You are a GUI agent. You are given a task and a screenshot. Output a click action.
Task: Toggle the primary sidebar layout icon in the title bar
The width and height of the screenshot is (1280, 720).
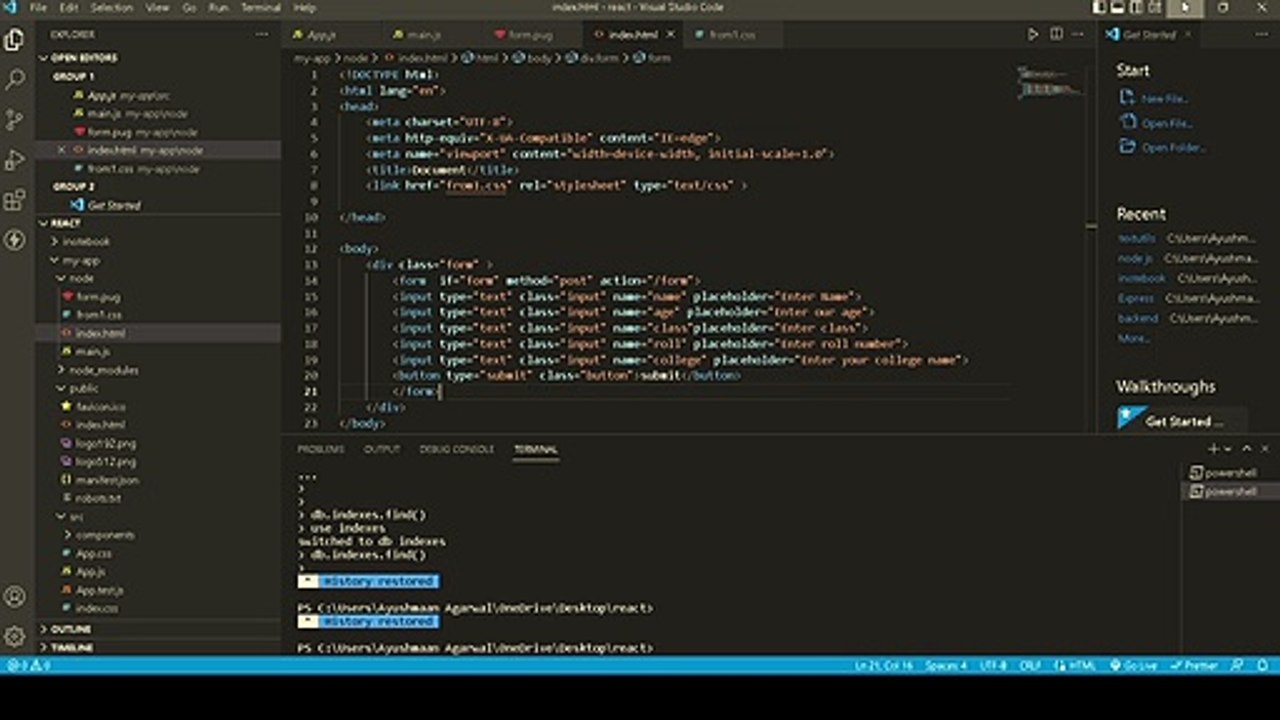(1098, 7)
